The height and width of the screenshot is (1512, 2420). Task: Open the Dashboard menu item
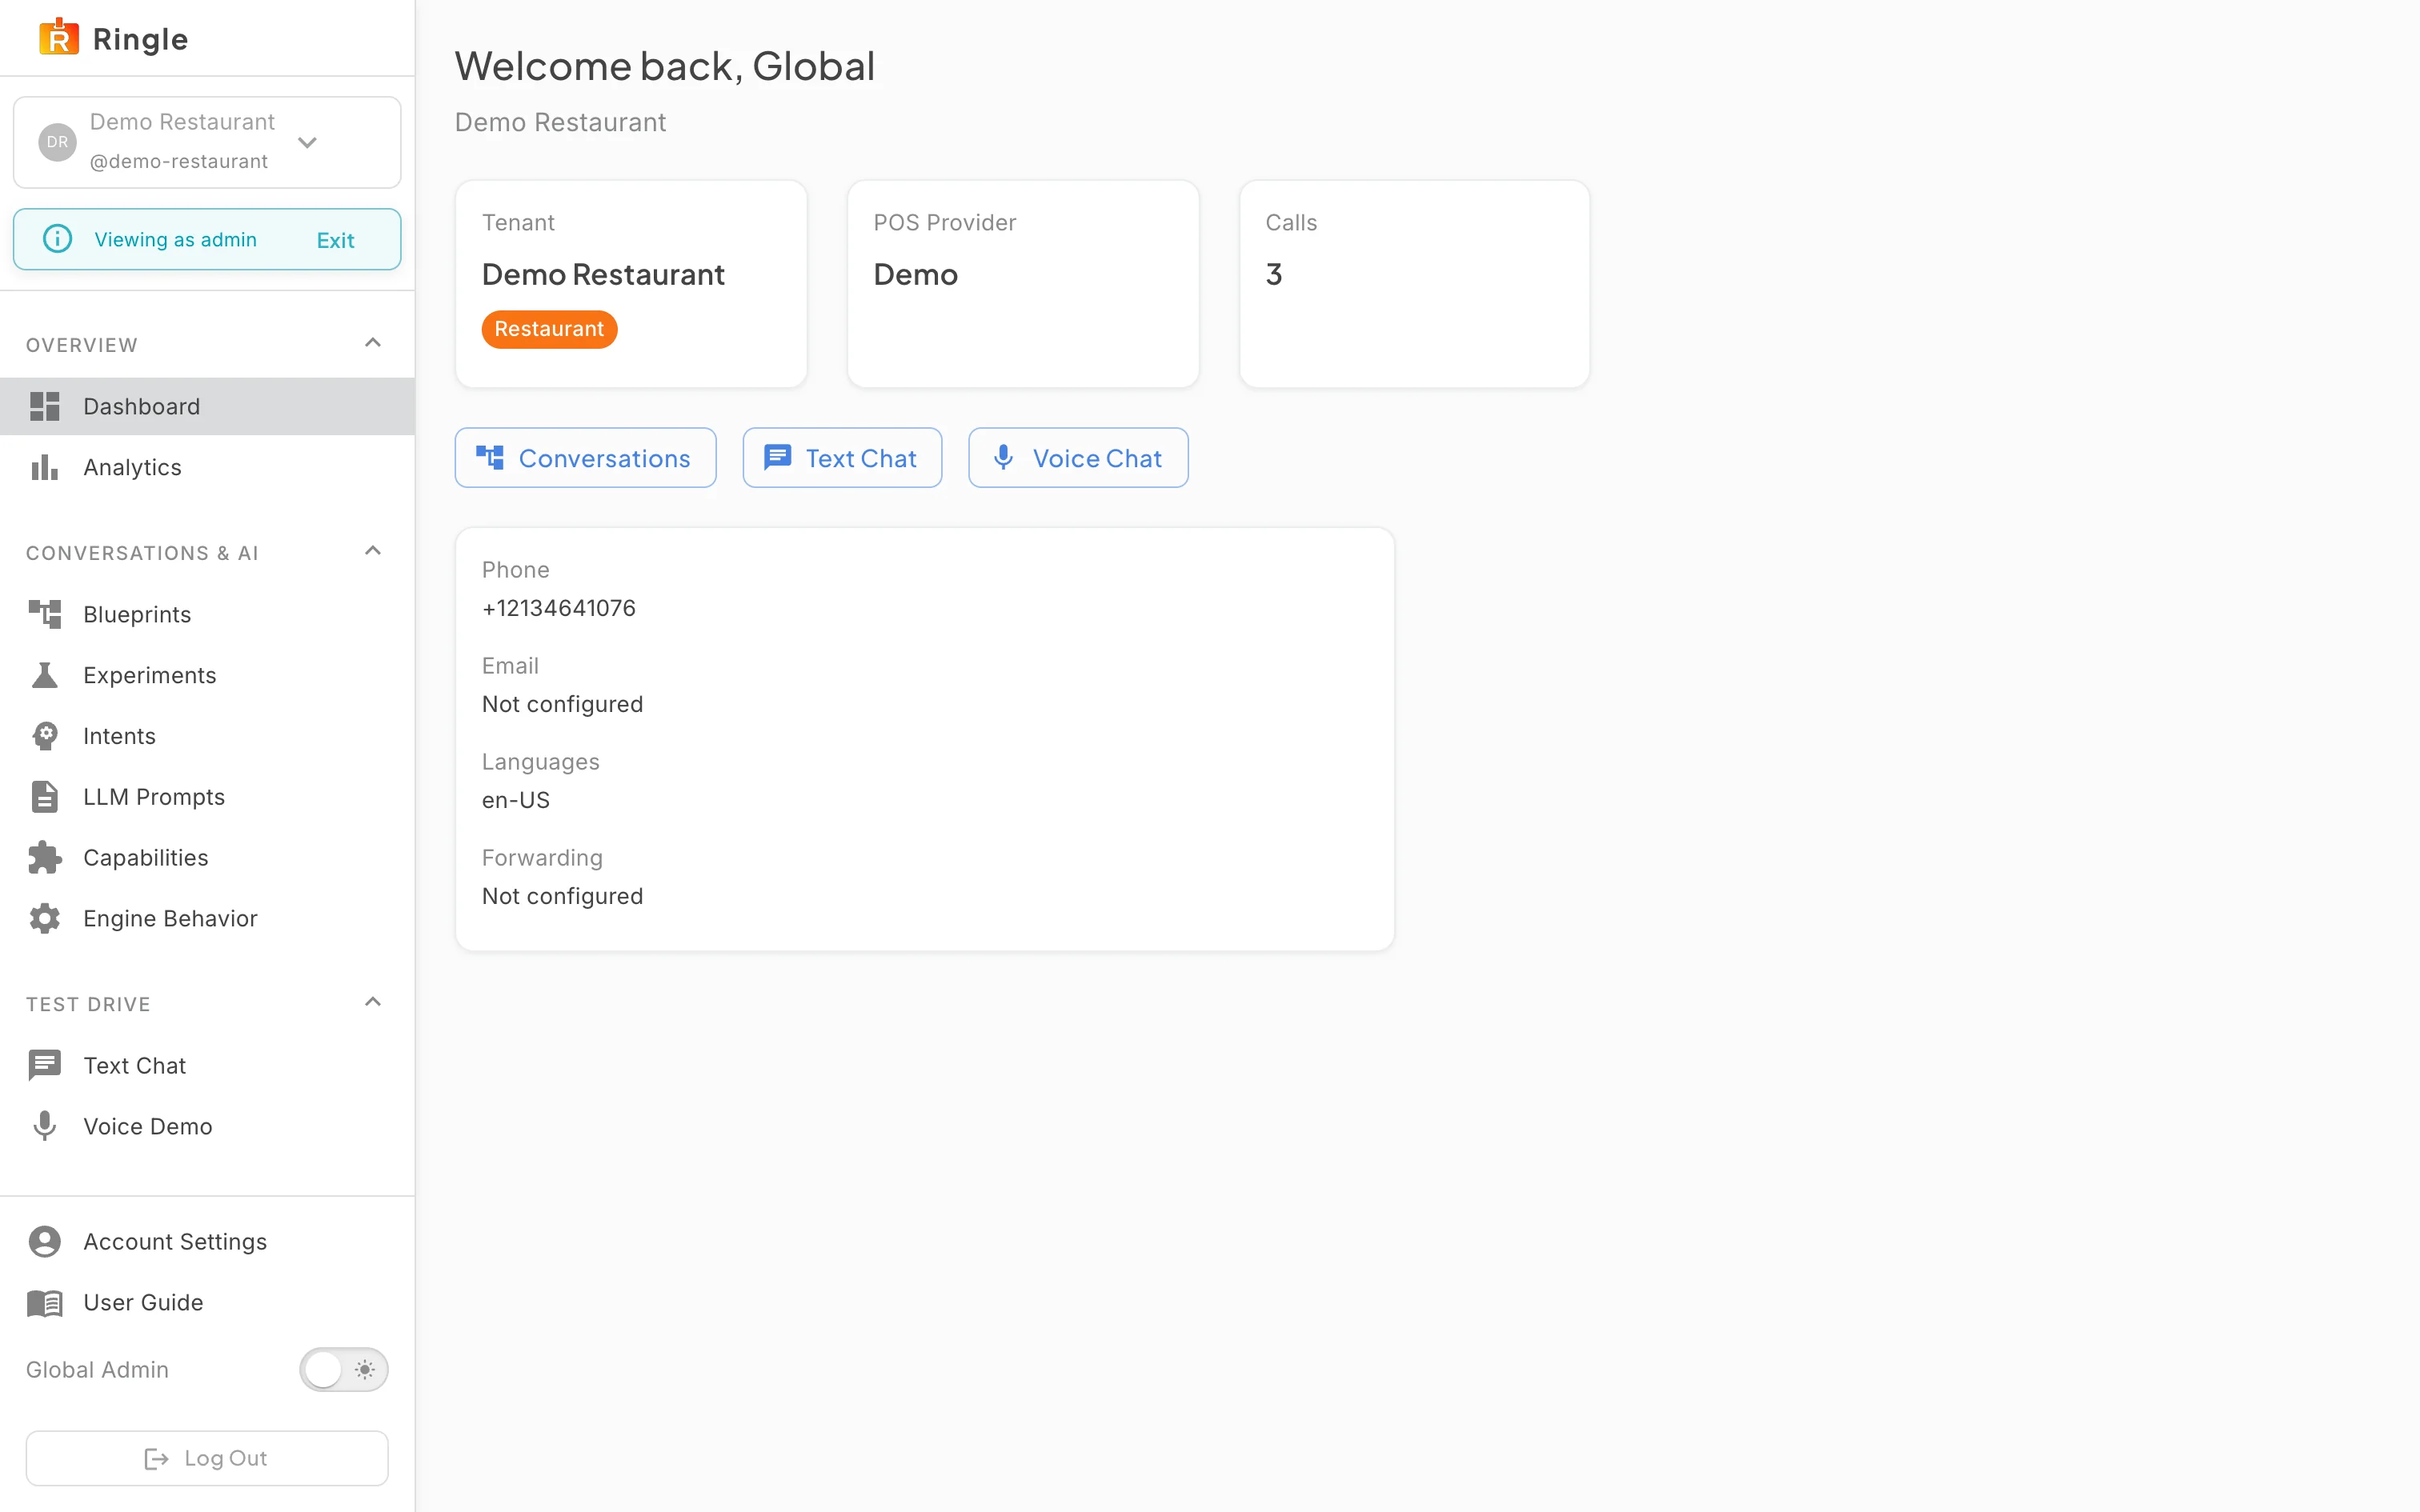[207, 406]
